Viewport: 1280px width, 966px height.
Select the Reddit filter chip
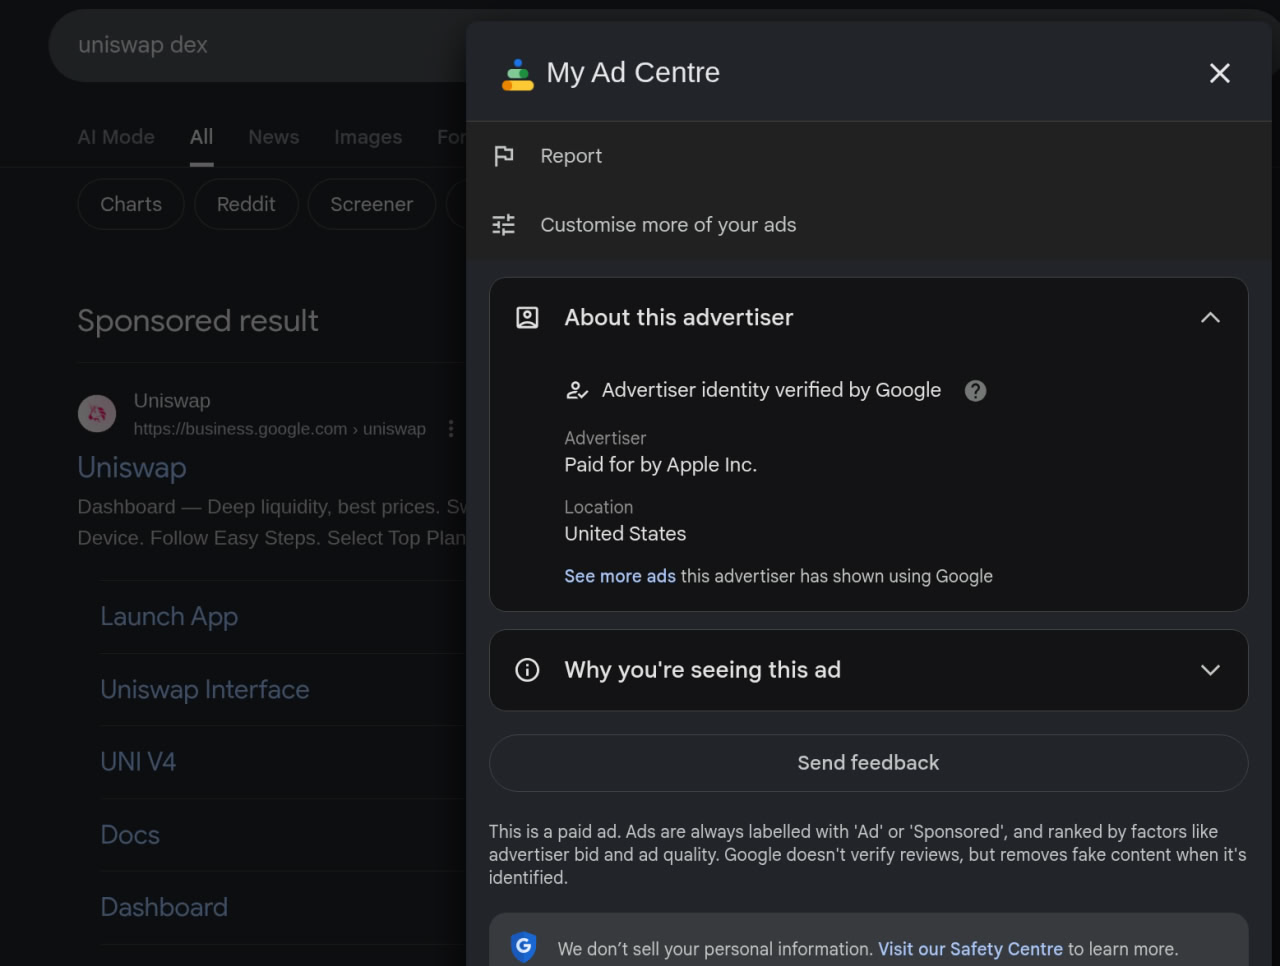point(246,204)
